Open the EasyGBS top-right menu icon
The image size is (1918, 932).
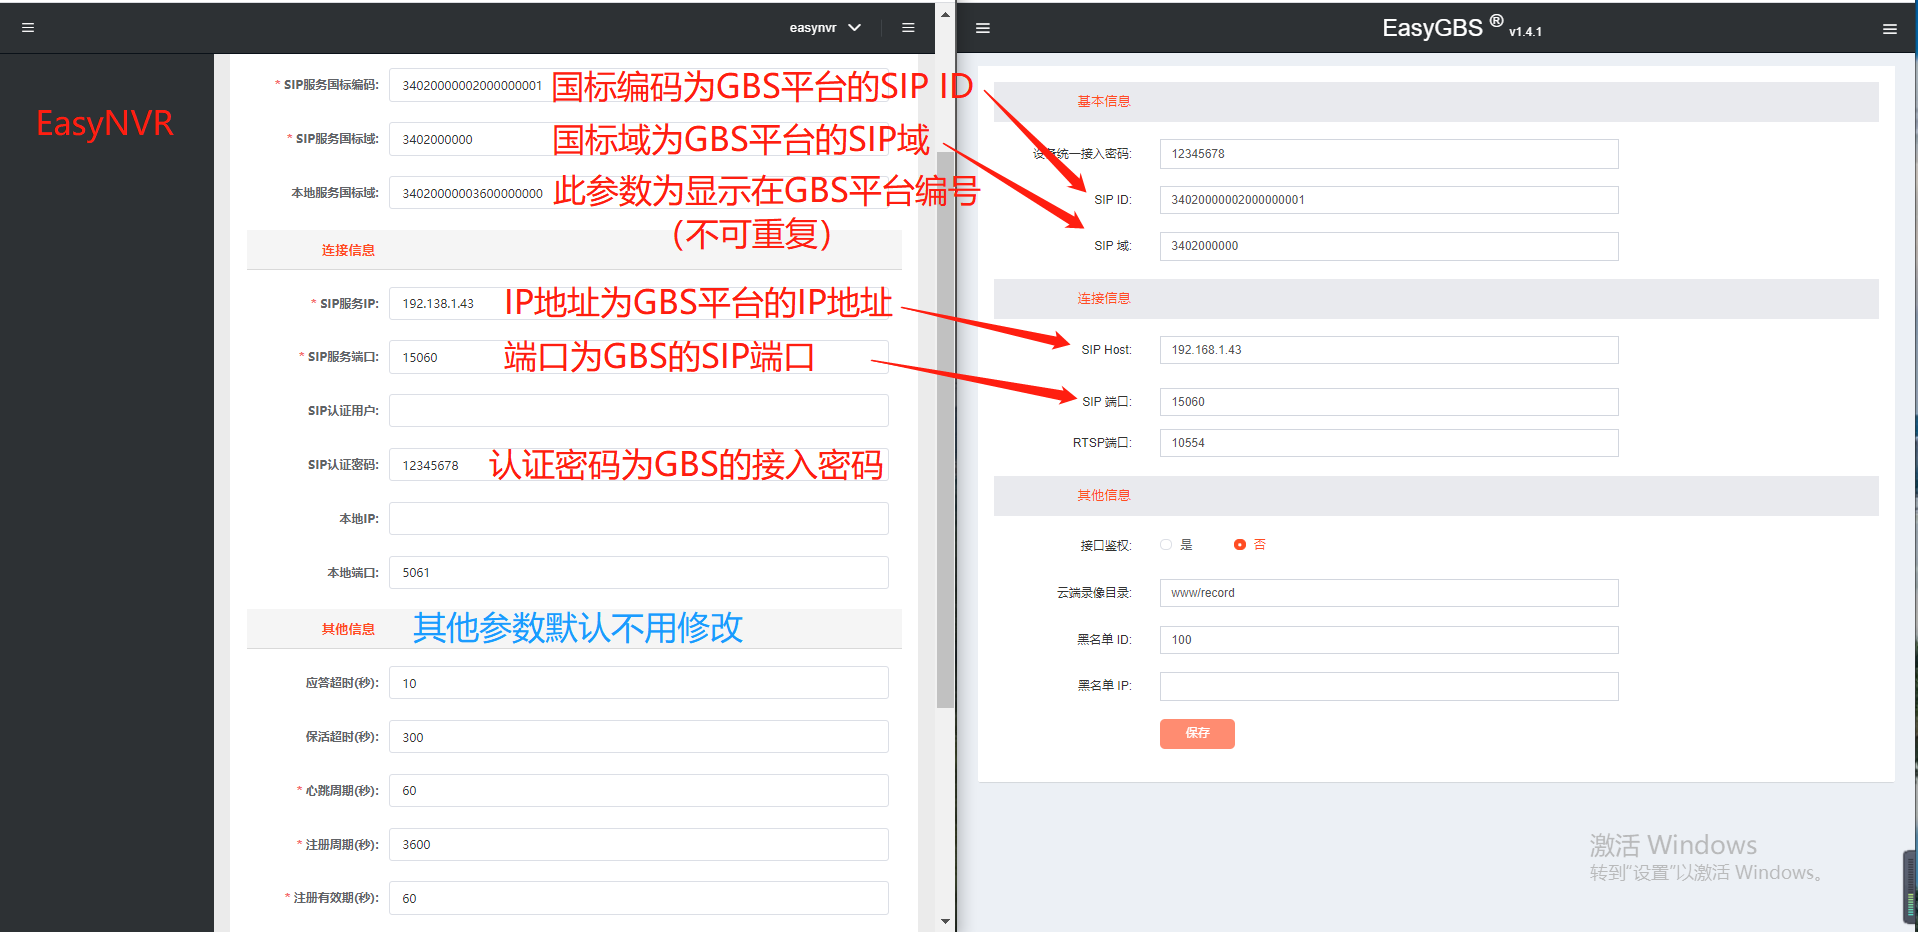point(1889,29)
